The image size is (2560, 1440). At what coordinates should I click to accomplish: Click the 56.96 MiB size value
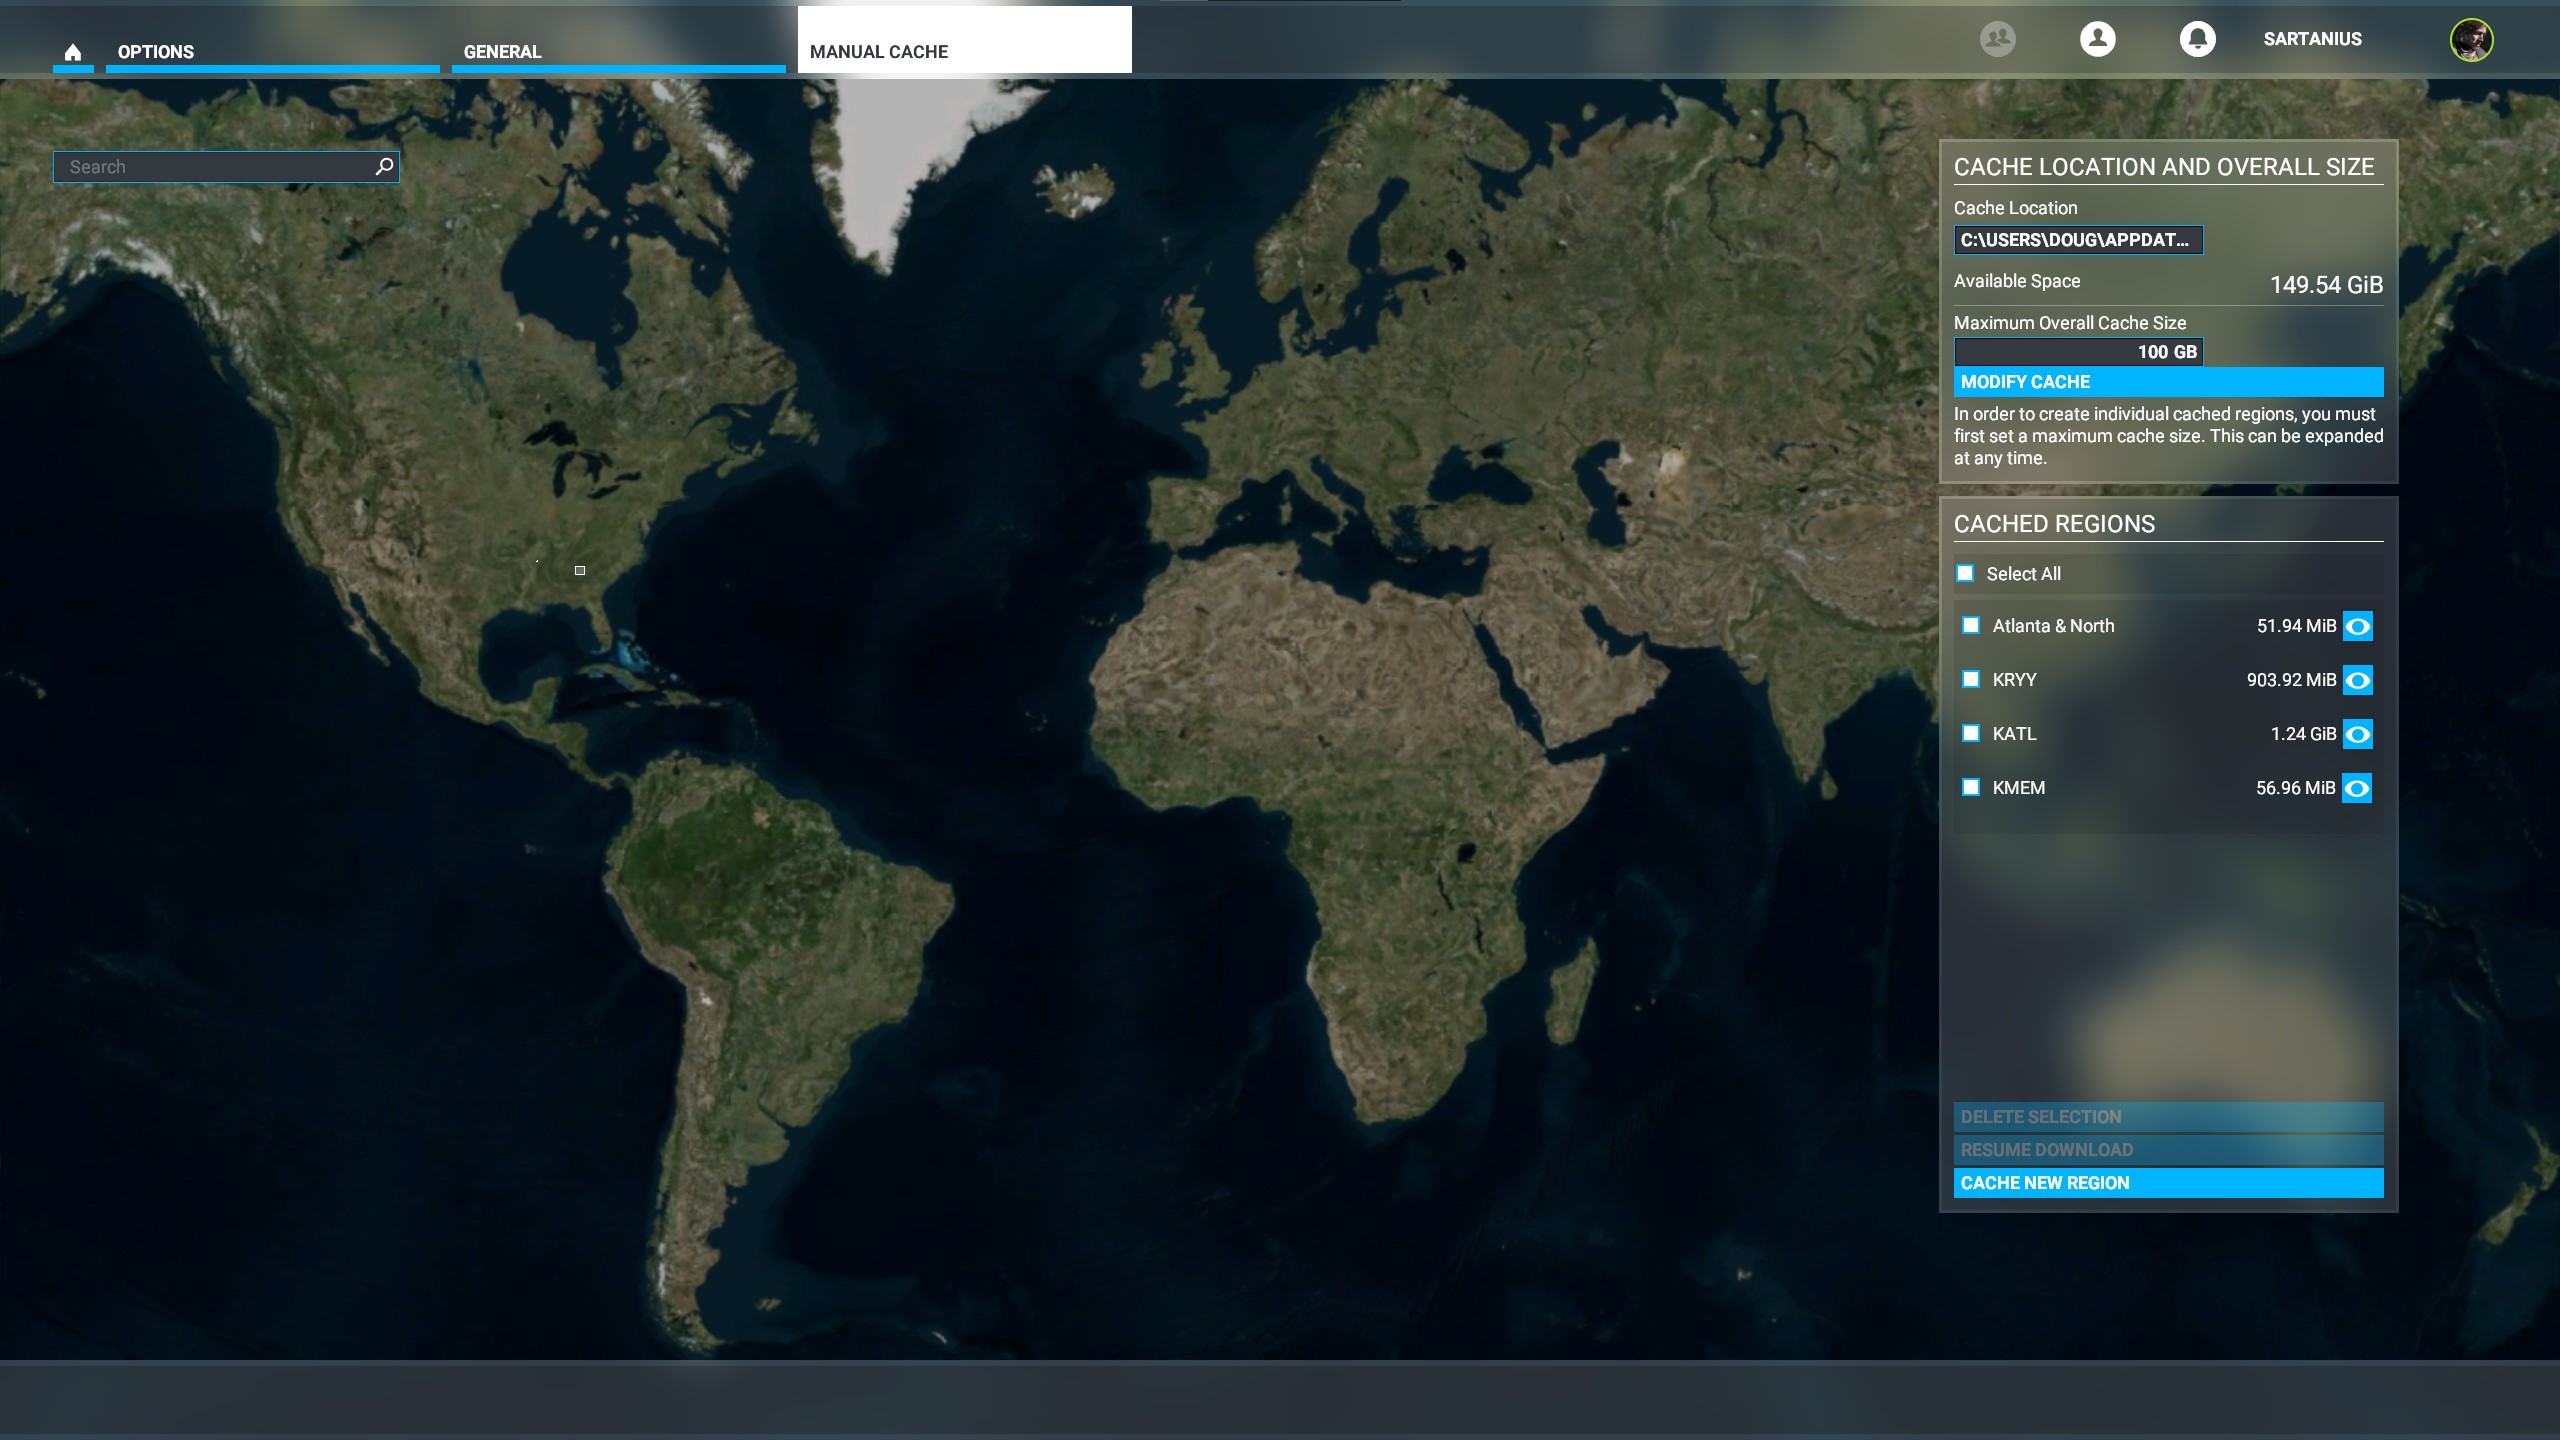tap(2295, 788)
